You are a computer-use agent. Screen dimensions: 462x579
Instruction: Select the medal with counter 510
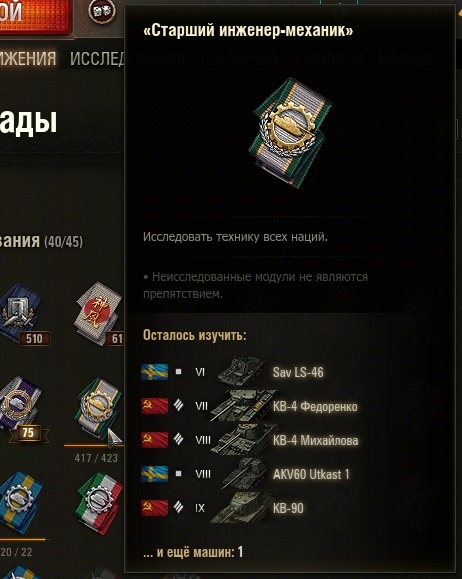[x=22, y=314]
